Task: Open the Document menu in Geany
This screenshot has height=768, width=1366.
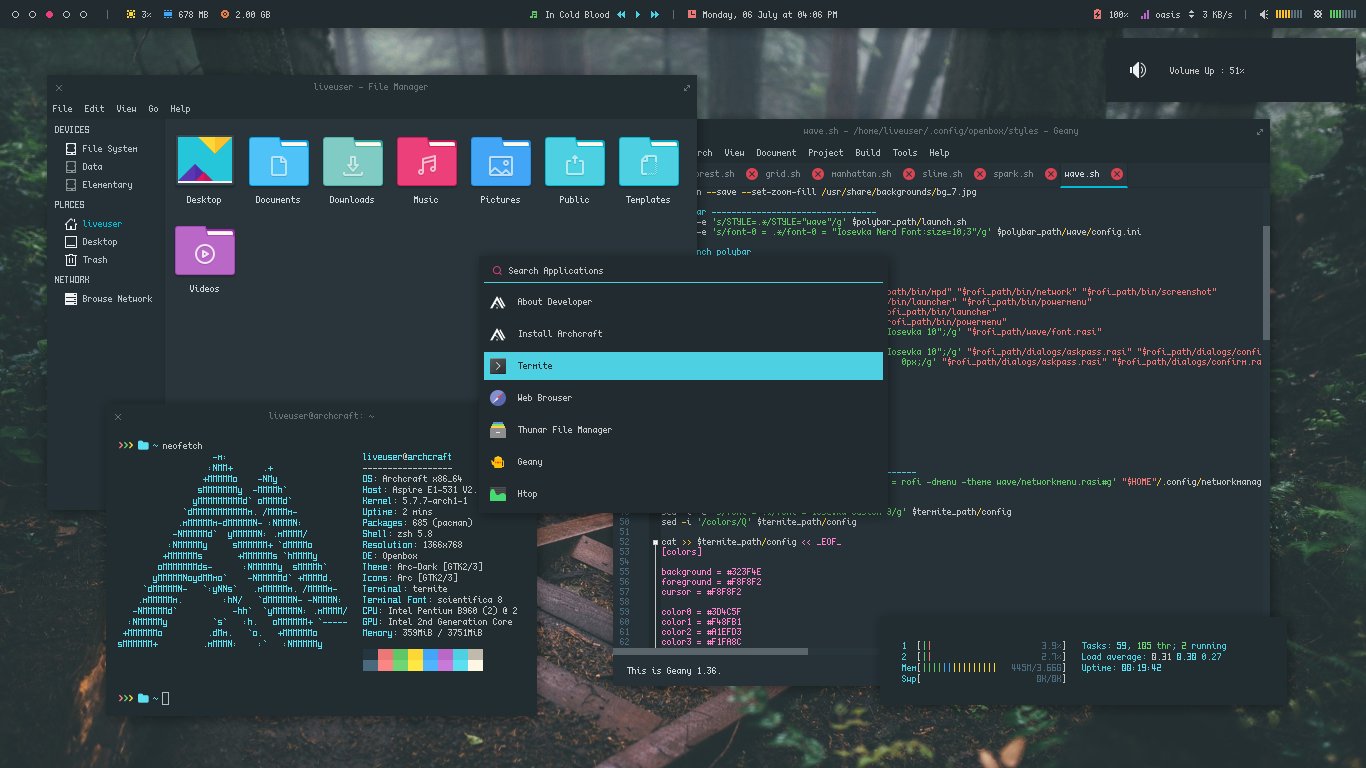Action: click(x=774, y=152)
